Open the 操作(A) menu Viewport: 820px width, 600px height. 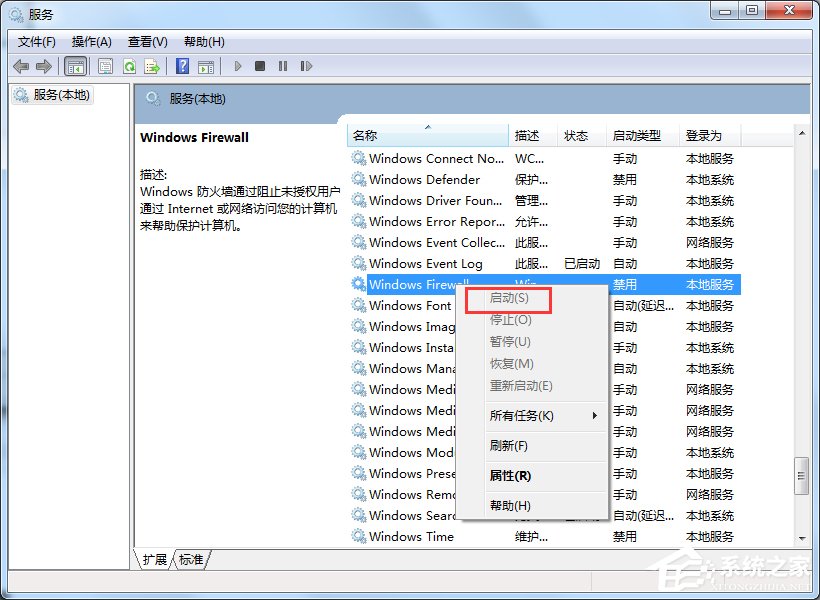(92, 41)
